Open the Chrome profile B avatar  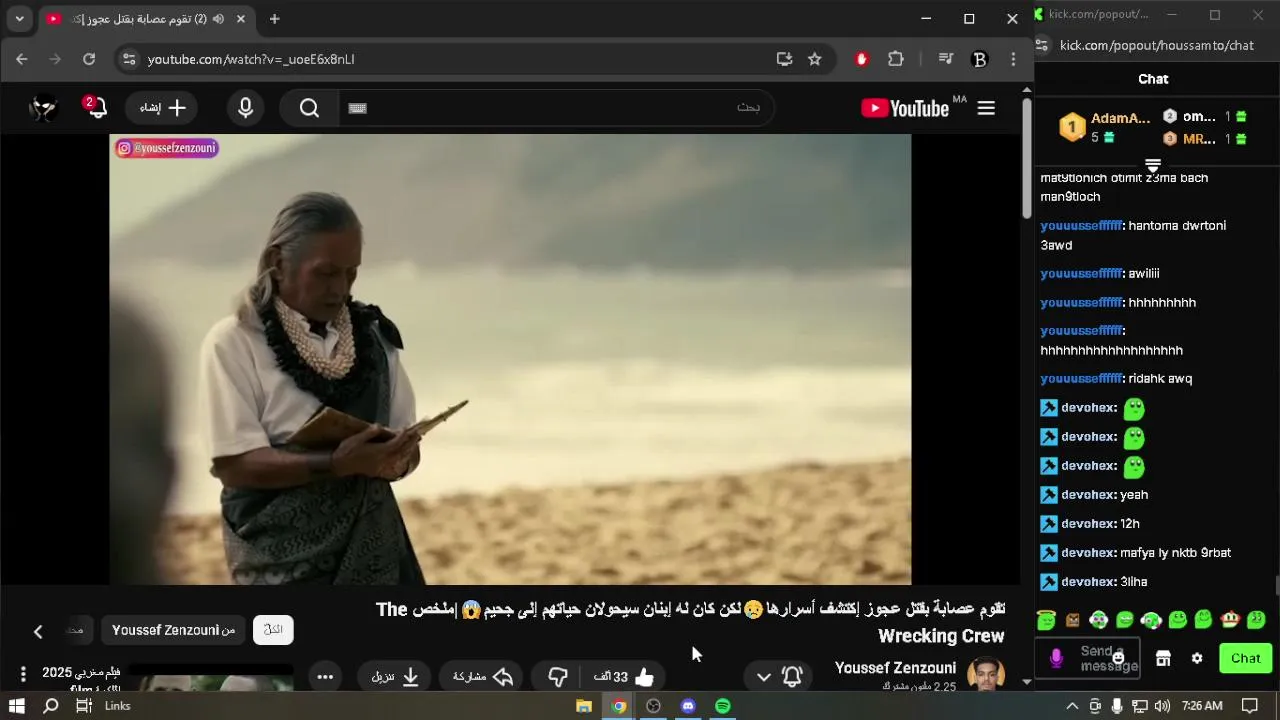[980, 59]
